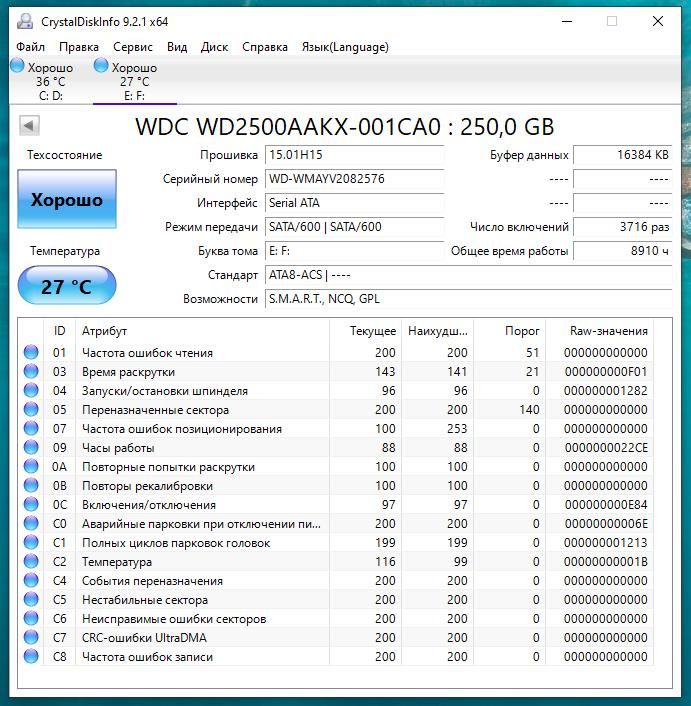This screenshot has width=691, height=706.
Task: Open the Правка menu
Action: pos(79,47)
